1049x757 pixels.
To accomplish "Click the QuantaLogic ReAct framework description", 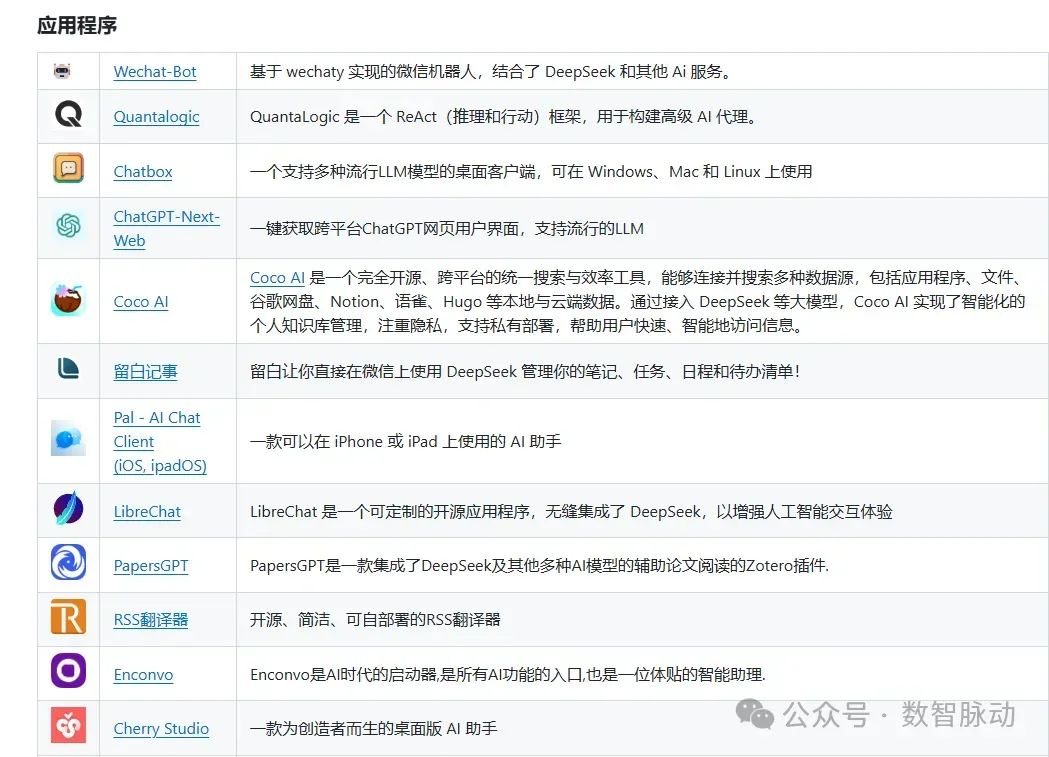I will pos(503,116).
